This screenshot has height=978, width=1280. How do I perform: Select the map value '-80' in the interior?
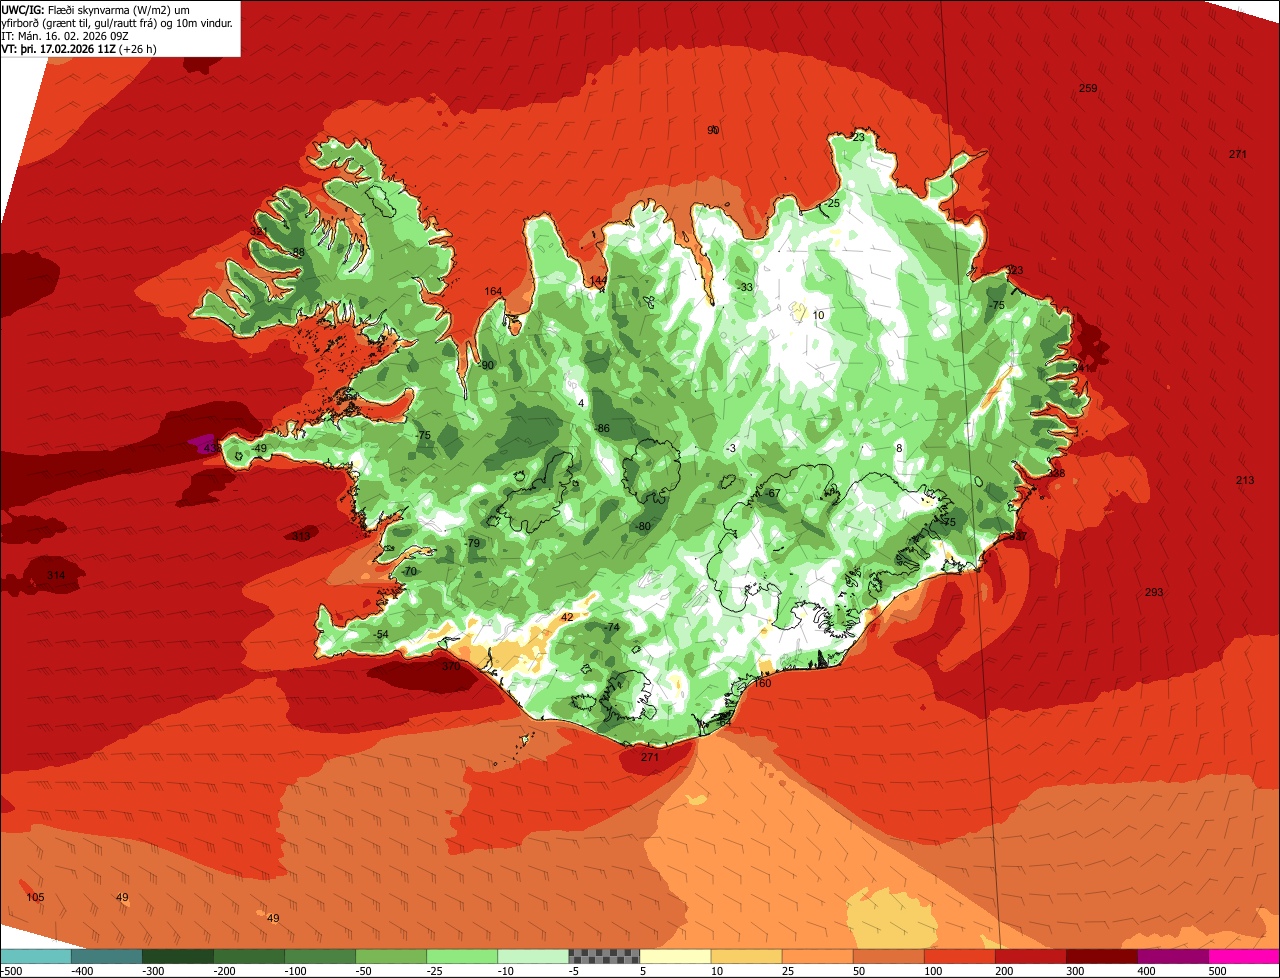(x=642, y=526)
